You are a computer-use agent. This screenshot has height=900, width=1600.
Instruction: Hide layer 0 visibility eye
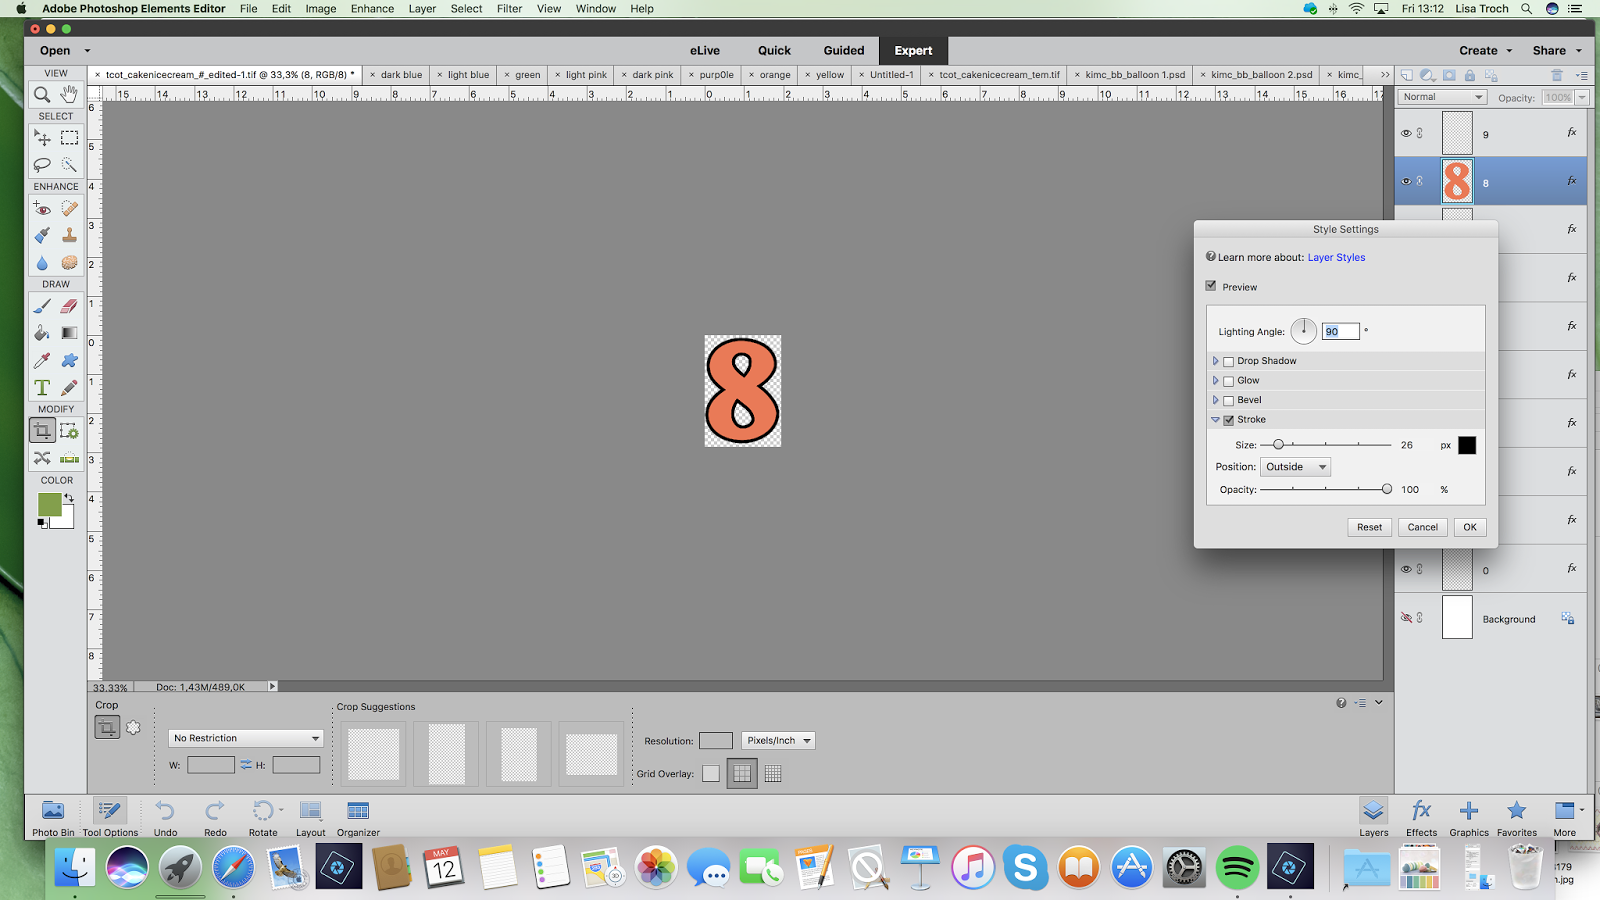coord(1406,569)
